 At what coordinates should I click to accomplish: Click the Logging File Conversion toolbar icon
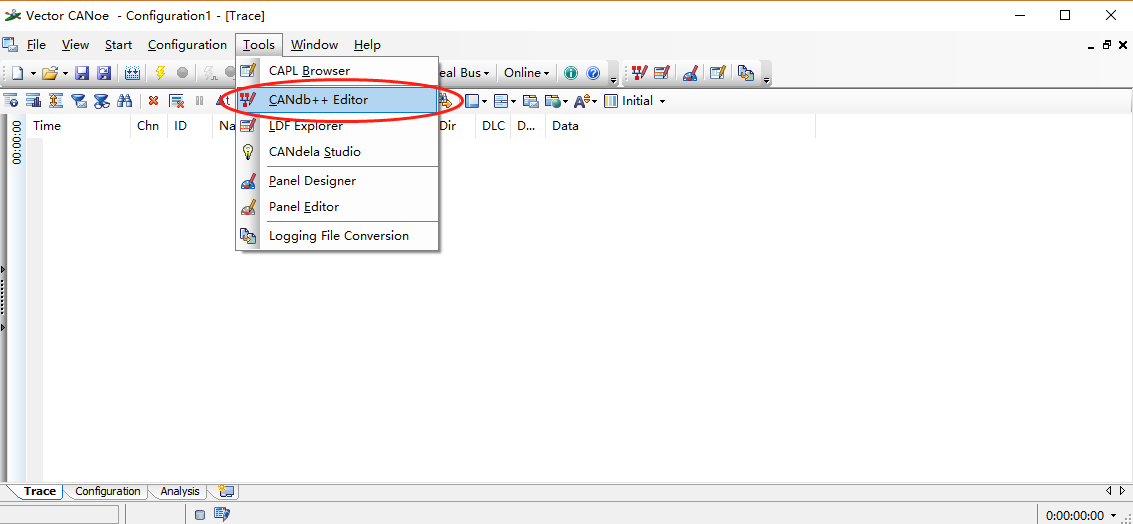746,73
